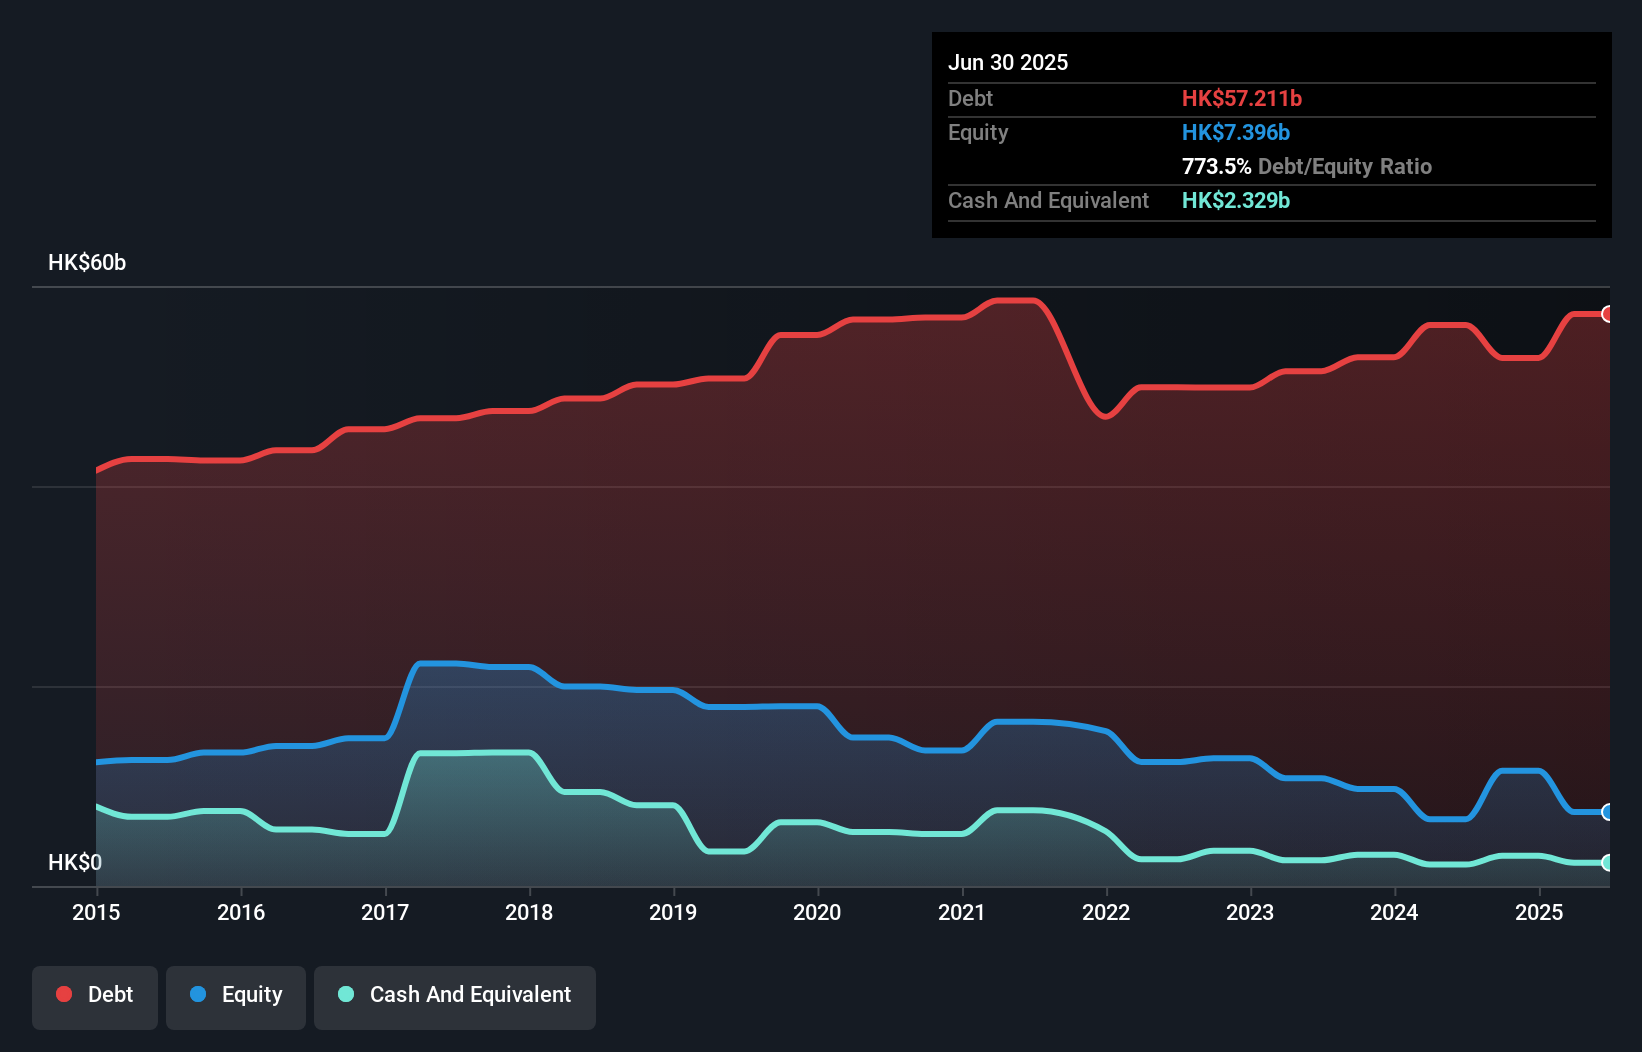Image resolution: width=1642 pixels, height=1052 pixels.
Task: Toggle the Cash And Equivalent legend chip
Action: (454, 996)
